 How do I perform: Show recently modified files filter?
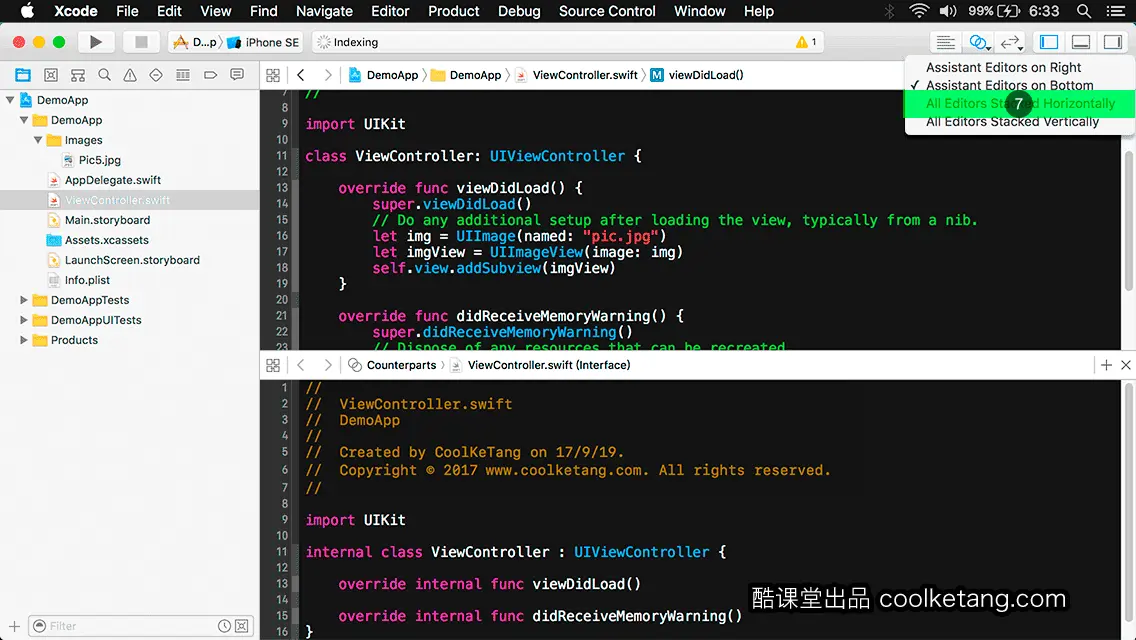click(x=225, y=626)
